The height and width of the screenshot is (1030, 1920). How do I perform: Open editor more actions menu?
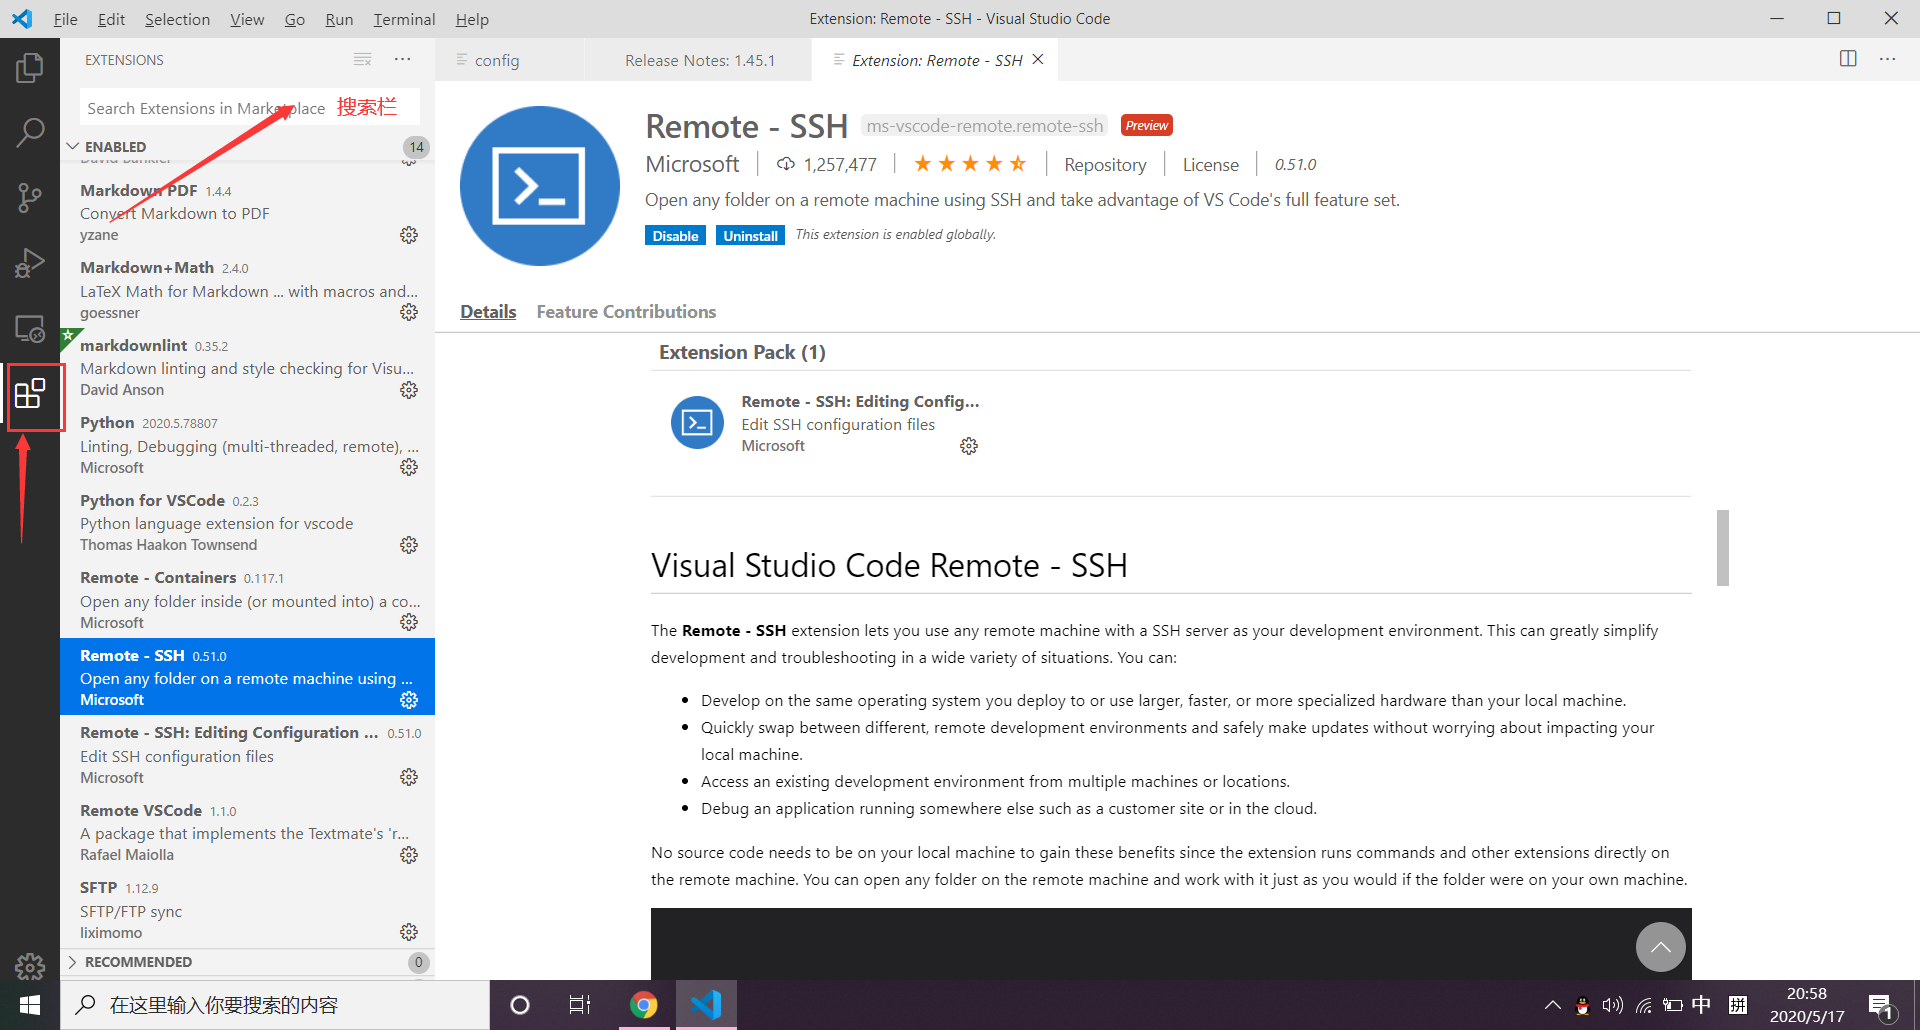point(1887,59)
